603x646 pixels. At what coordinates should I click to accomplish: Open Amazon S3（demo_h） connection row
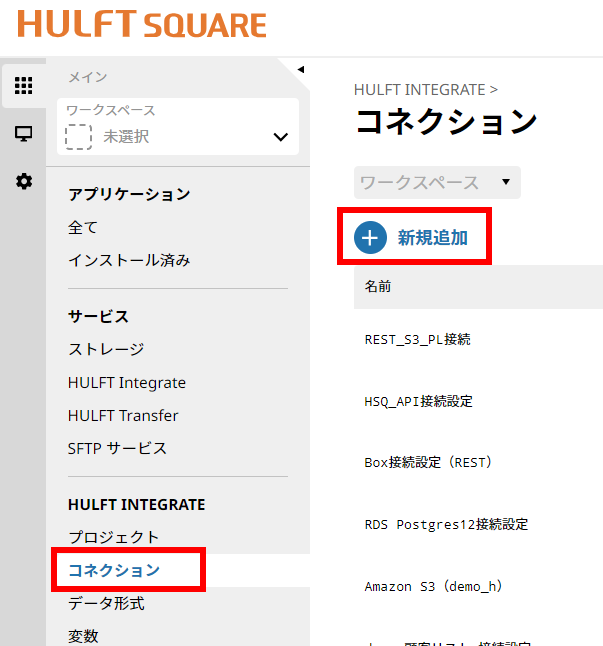click(x=434, y=586)
